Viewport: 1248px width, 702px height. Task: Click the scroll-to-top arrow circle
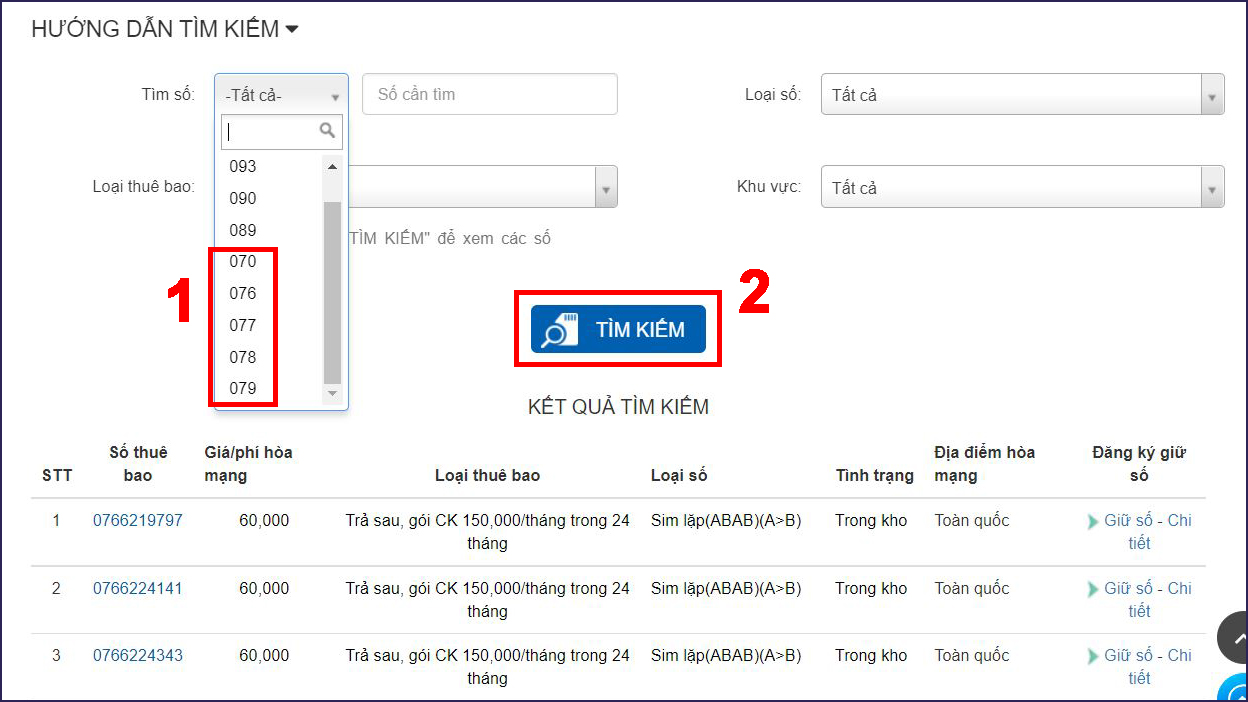pos(1236,637)
